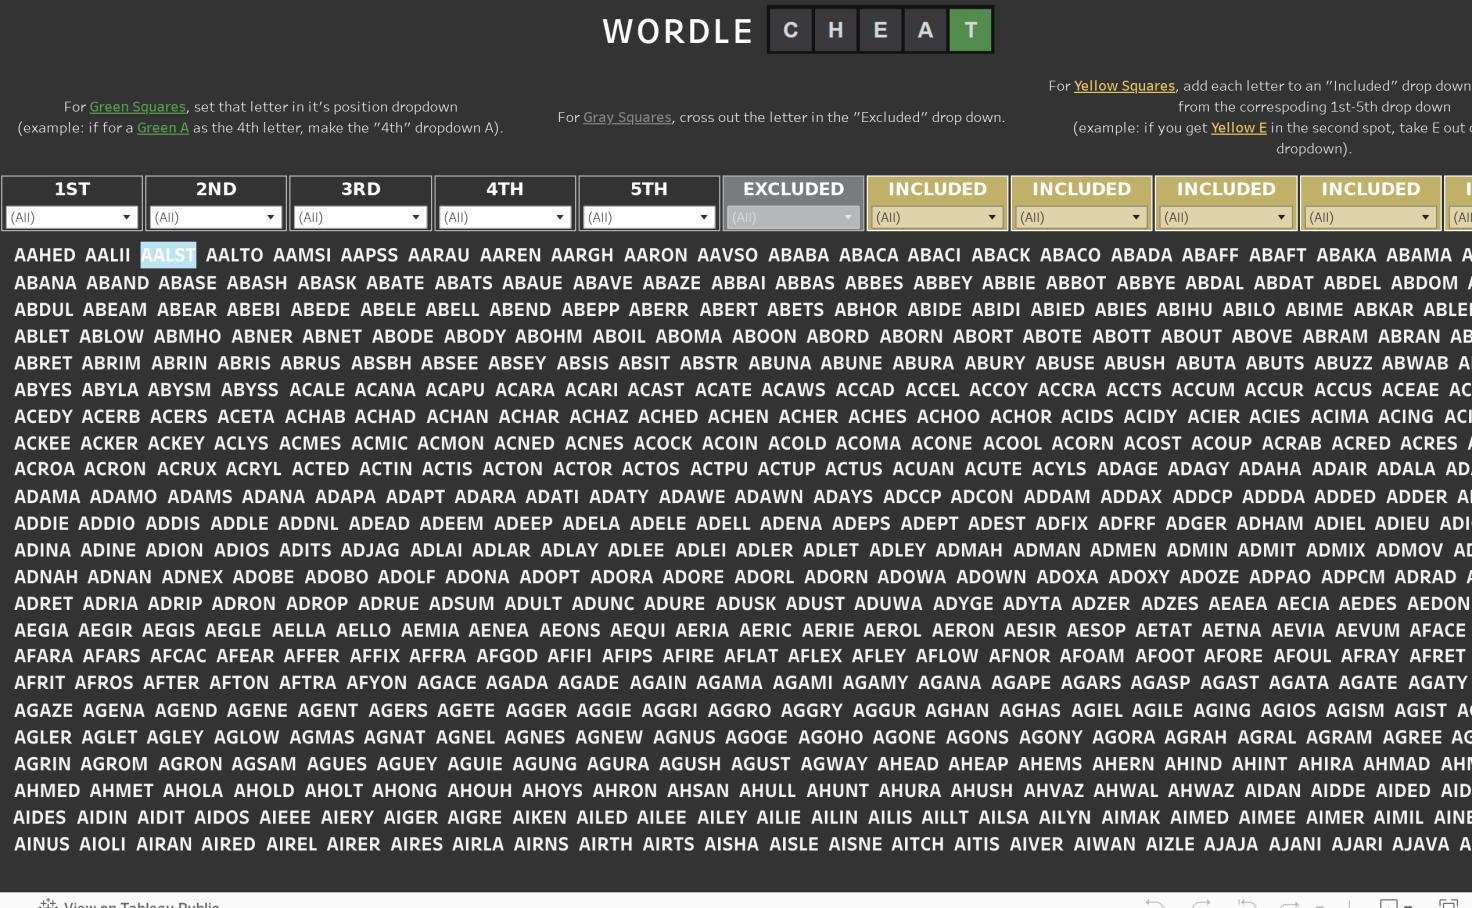1472x908 pixels.
Task: Open the second INCLUDED dropdown
Action: coord(1081,217)
